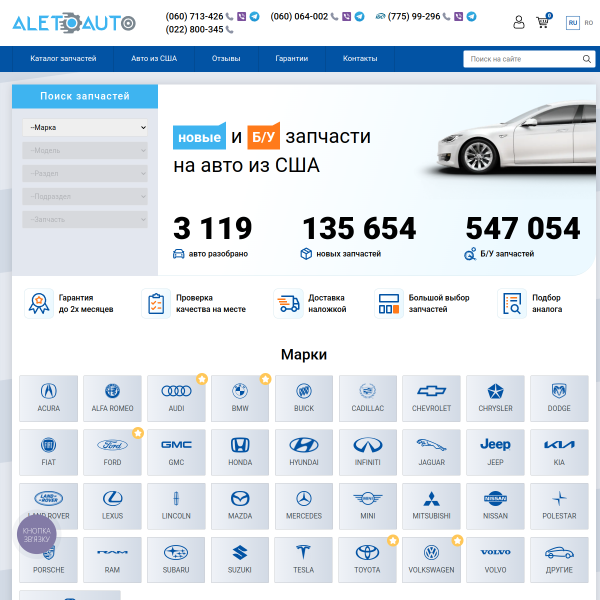Select the Tesla brand tile
Viewport: 600px width, 600px height.
click(x=304, y=560)
